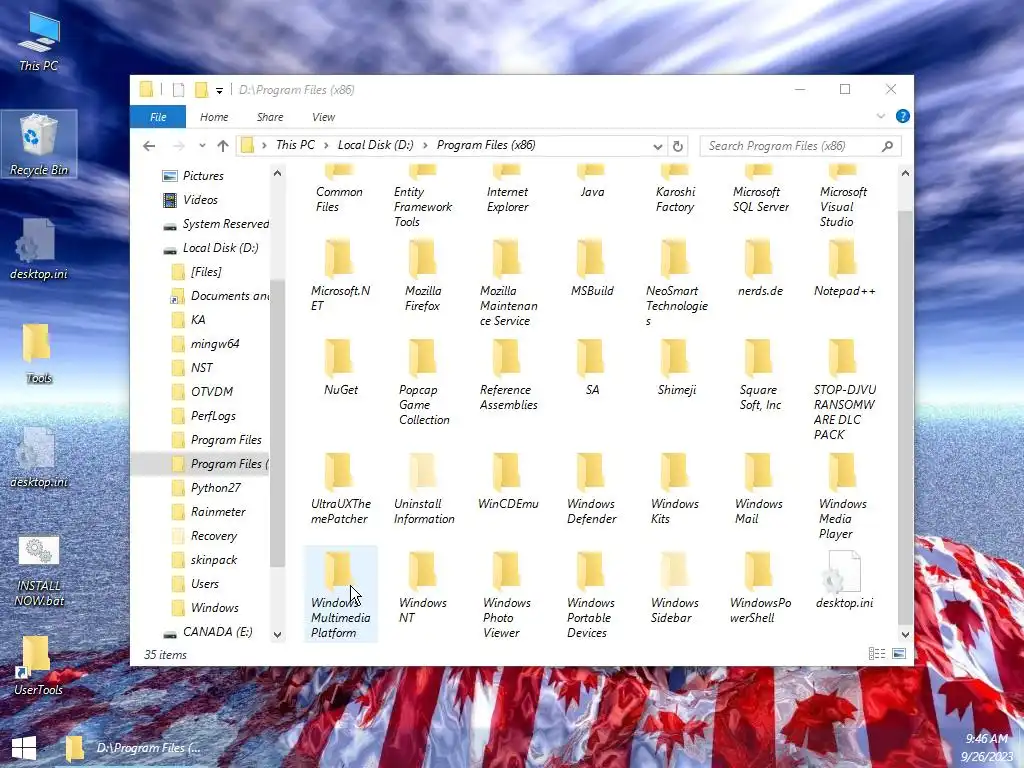The height and width of the screenshot is (768, 1024).
Task: Open the UltraUXThemePatcher folder
Action: point(340,488)
